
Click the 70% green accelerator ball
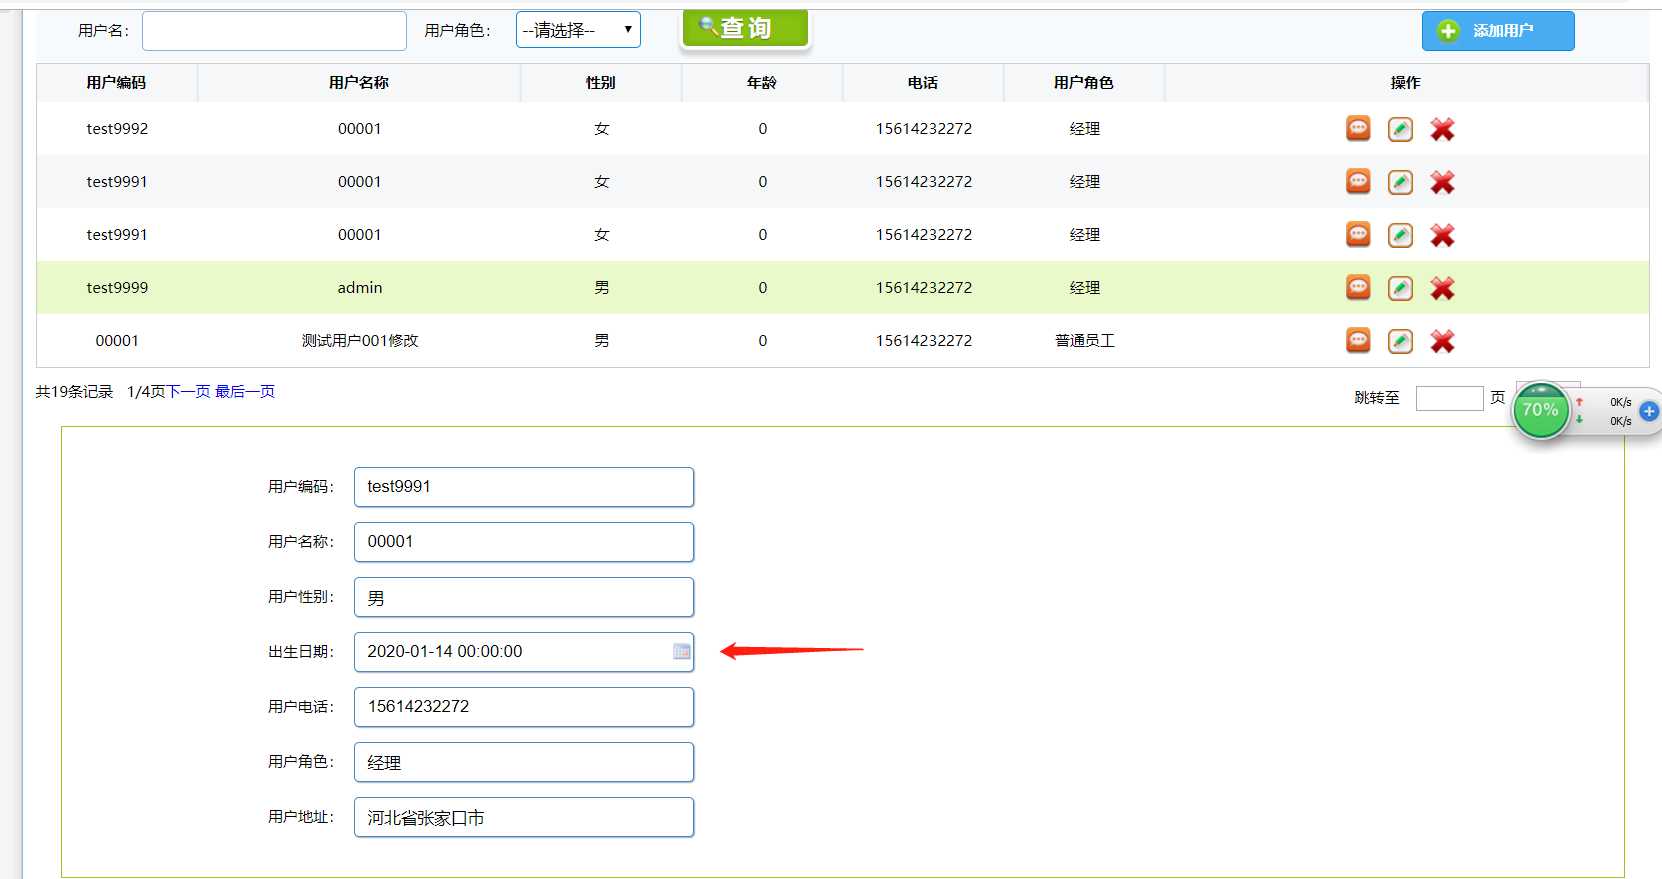tap(1540, 410)
